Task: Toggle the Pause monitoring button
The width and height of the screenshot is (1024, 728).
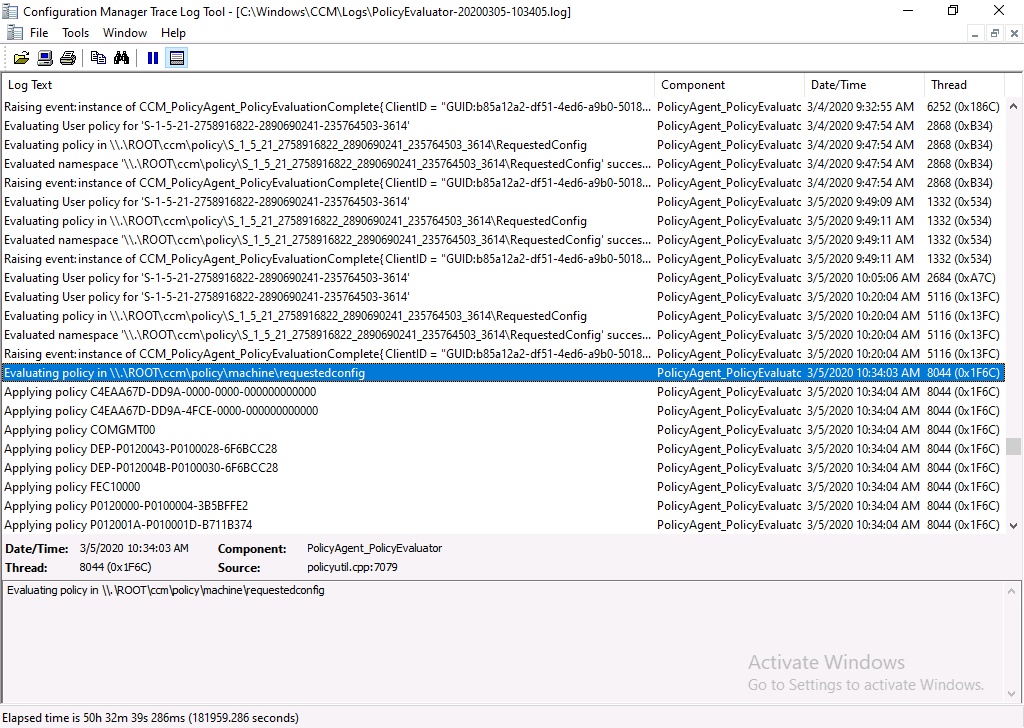Action: coord(153,58)
